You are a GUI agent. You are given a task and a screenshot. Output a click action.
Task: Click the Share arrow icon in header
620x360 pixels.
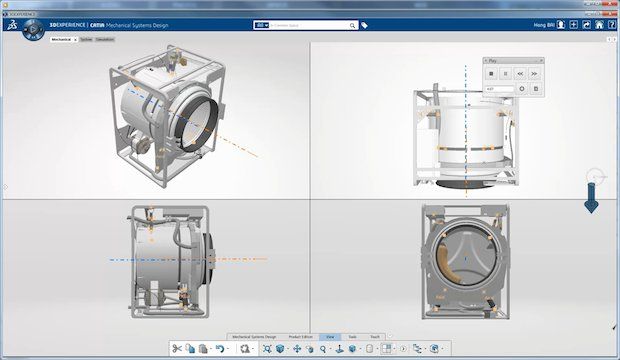pyautogui.click(x=587, y=25)
